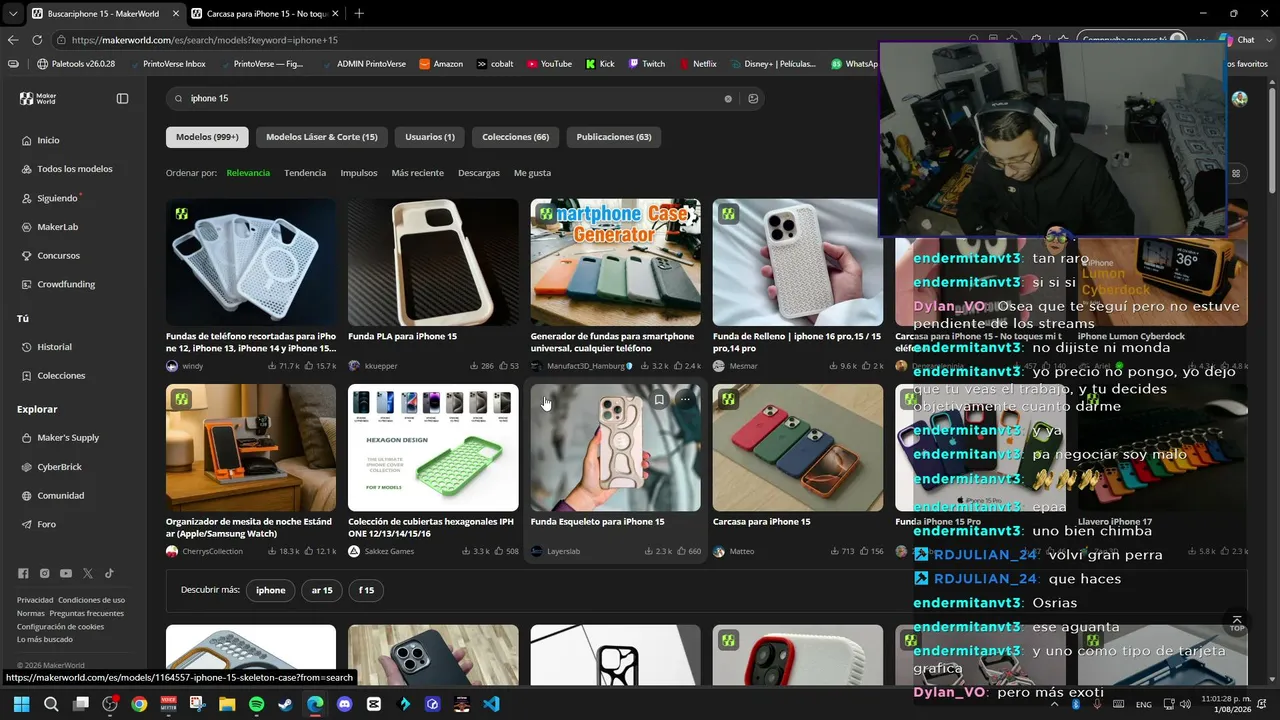Collapse the MakerWorld sidebar with the panel icon

(122, 98)
